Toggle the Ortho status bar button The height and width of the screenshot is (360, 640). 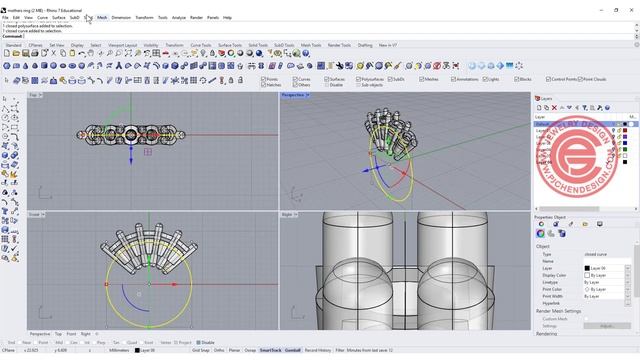coord(219,350)
